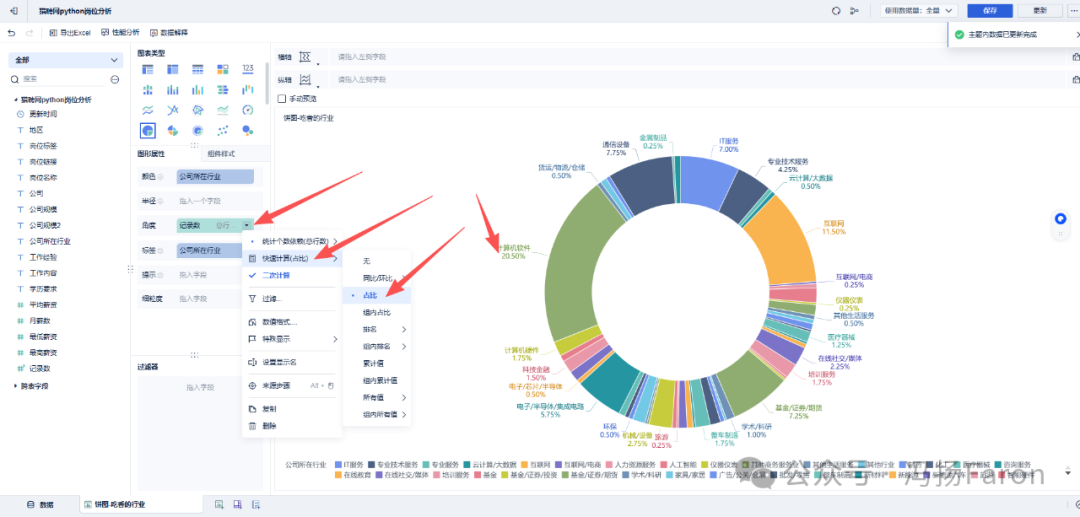Select 组内占比 option
The width and height of the screenshot is (1080, 517).
click(x=377, y=313)
